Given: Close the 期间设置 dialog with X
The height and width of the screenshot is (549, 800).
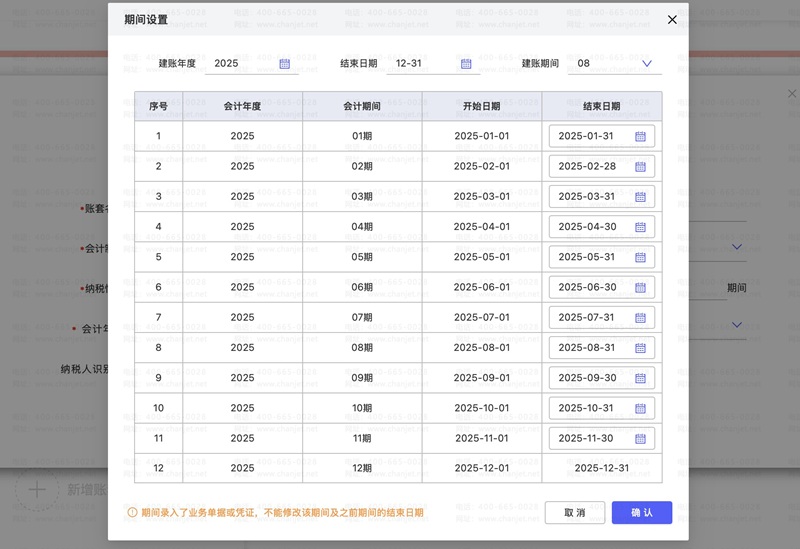Looking at the screenshot, I should pos(672,19).
